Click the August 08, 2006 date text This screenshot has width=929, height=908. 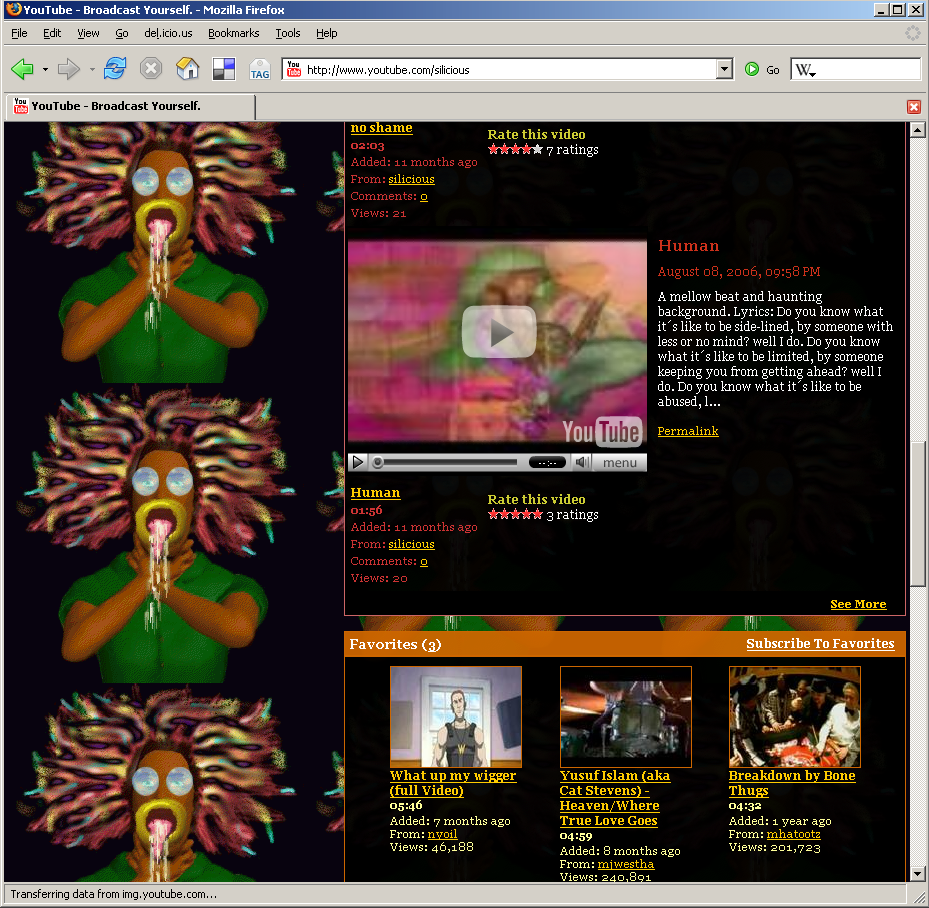click(739, 272)
